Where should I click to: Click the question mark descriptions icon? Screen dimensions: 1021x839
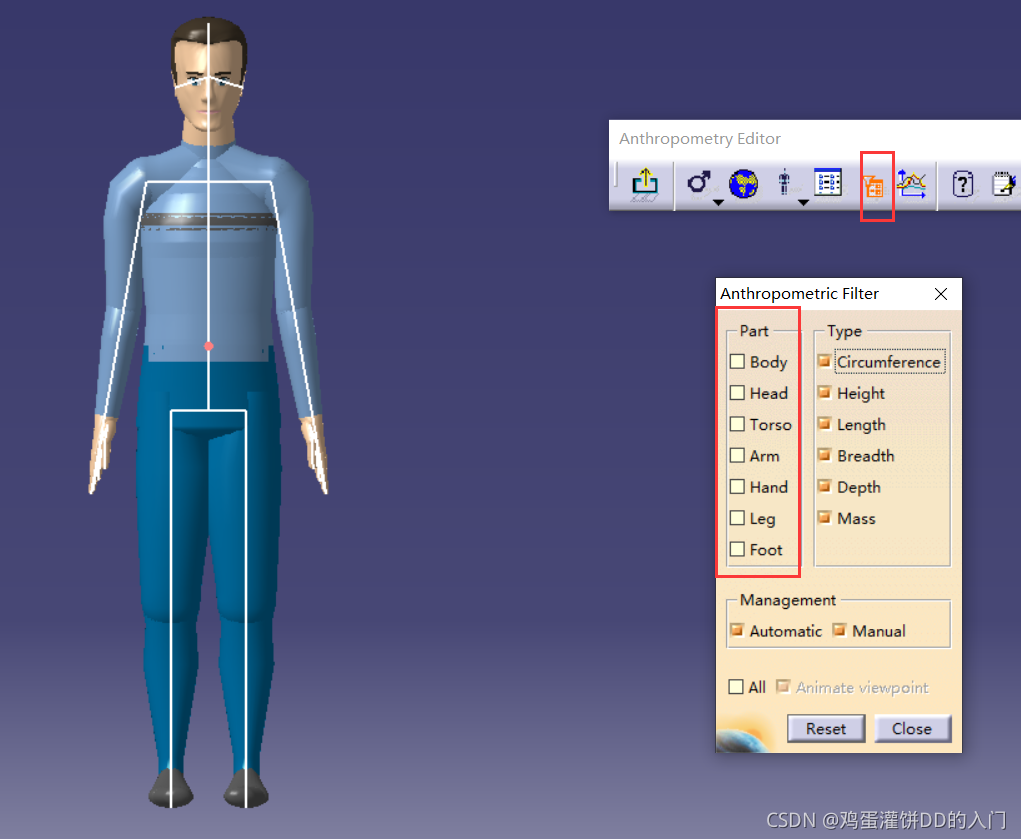coord(962,184)
